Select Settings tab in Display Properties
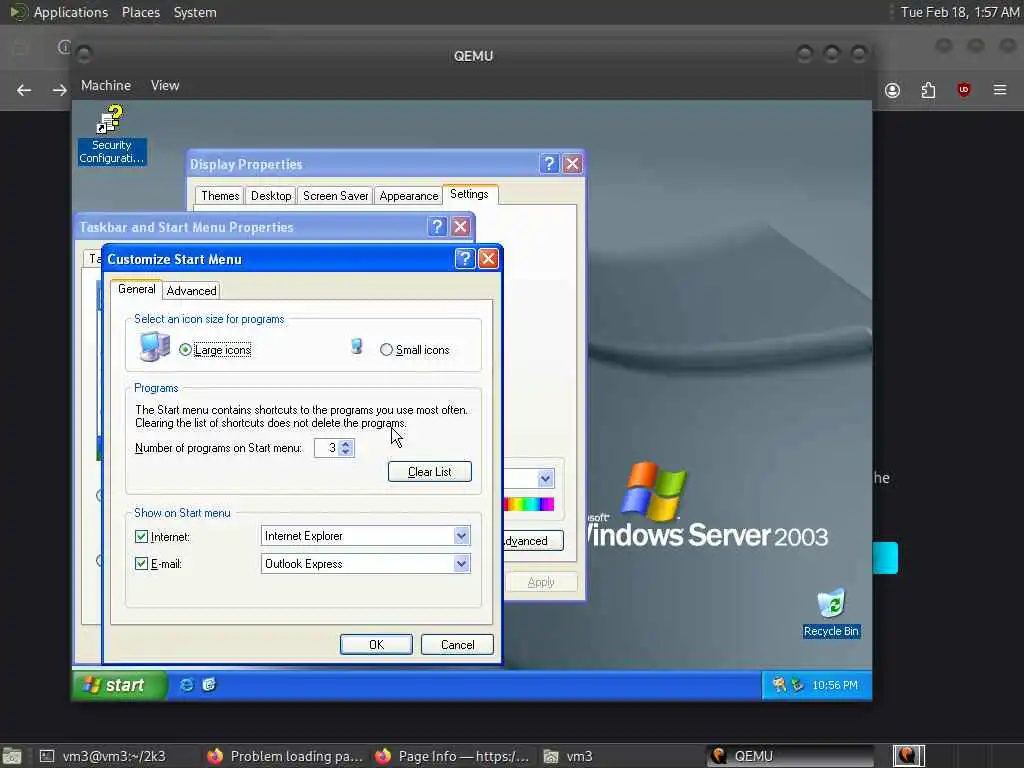The width and height of the screenshot is (1024, 768). pyautogui.click(x=470, y=194)
